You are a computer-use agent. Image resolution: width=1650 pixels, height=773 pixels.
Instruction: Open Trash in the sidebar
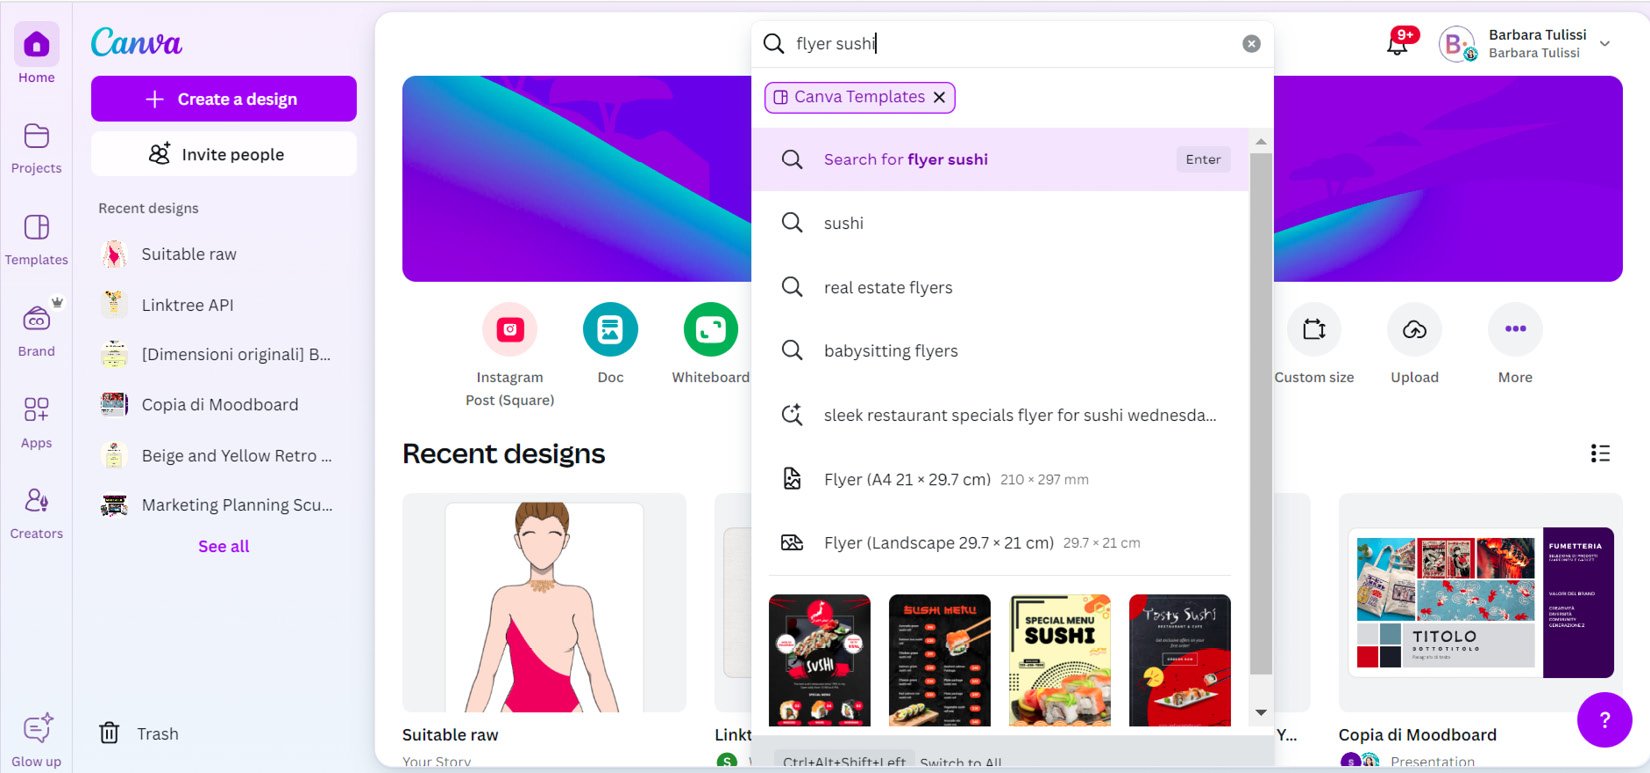(x=138, y=733)
